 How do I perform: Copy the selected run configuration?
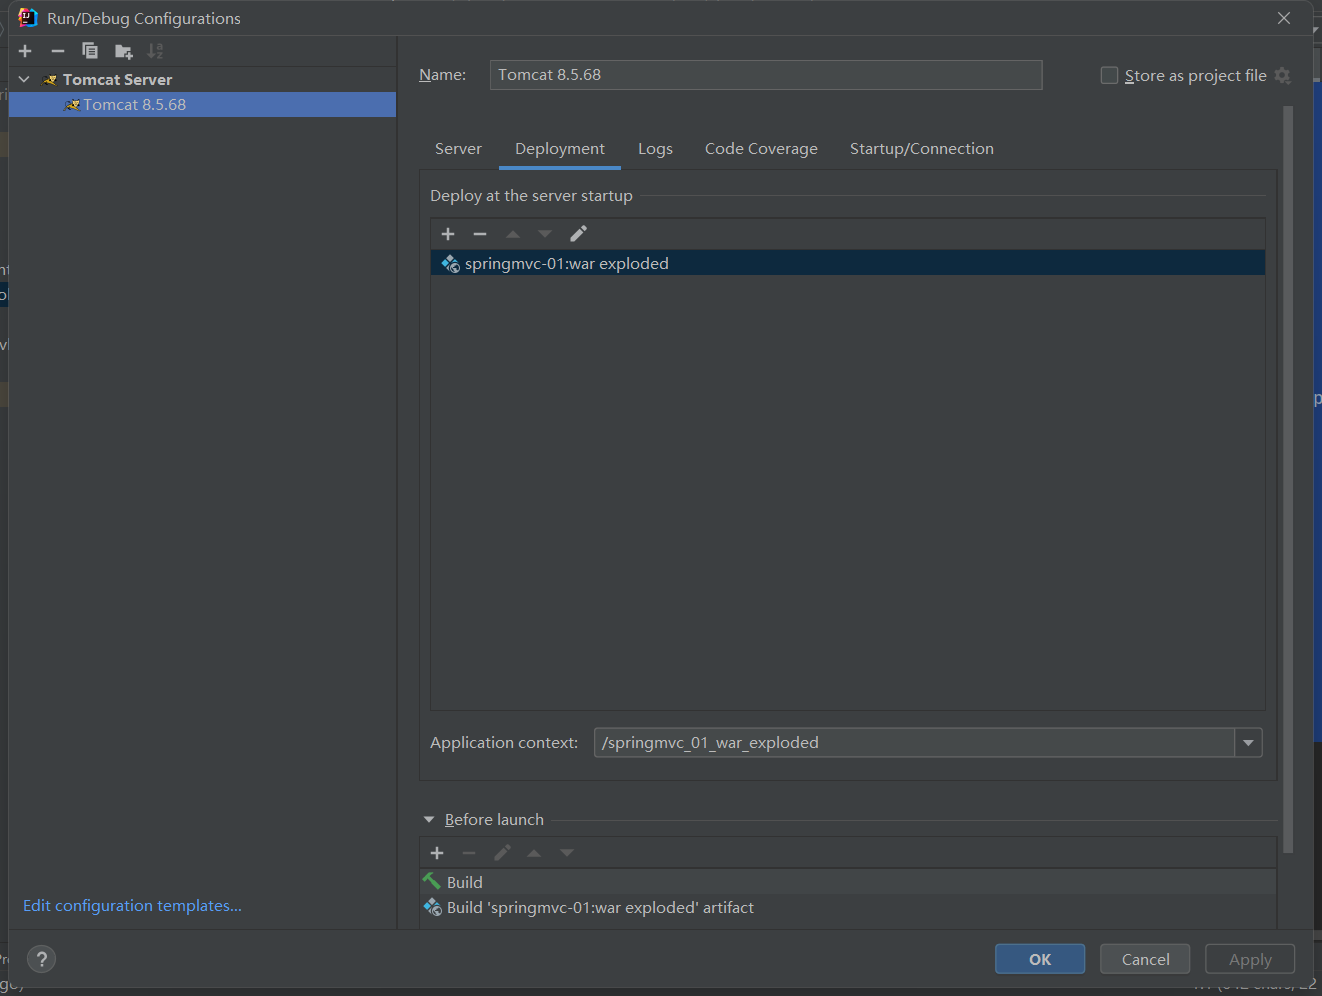tap(90, 51)
